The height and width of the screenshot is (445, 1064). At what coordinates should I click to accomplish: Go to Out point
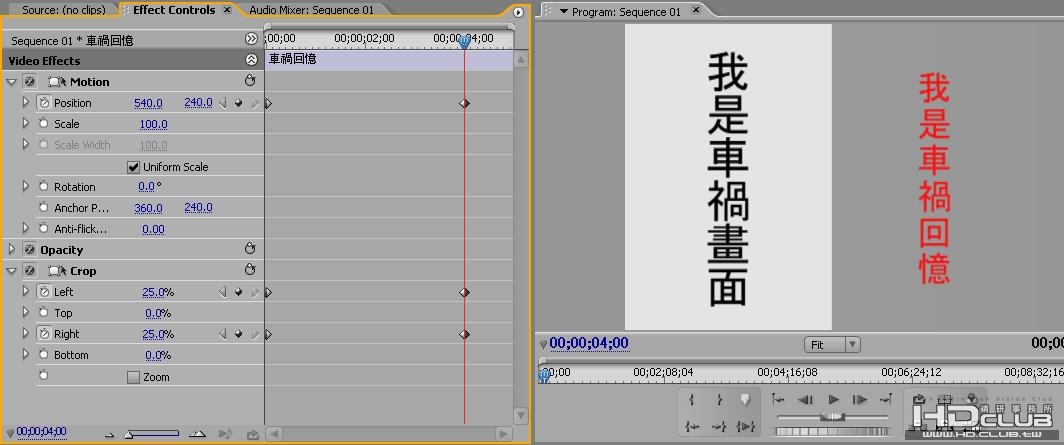[719, 427]
